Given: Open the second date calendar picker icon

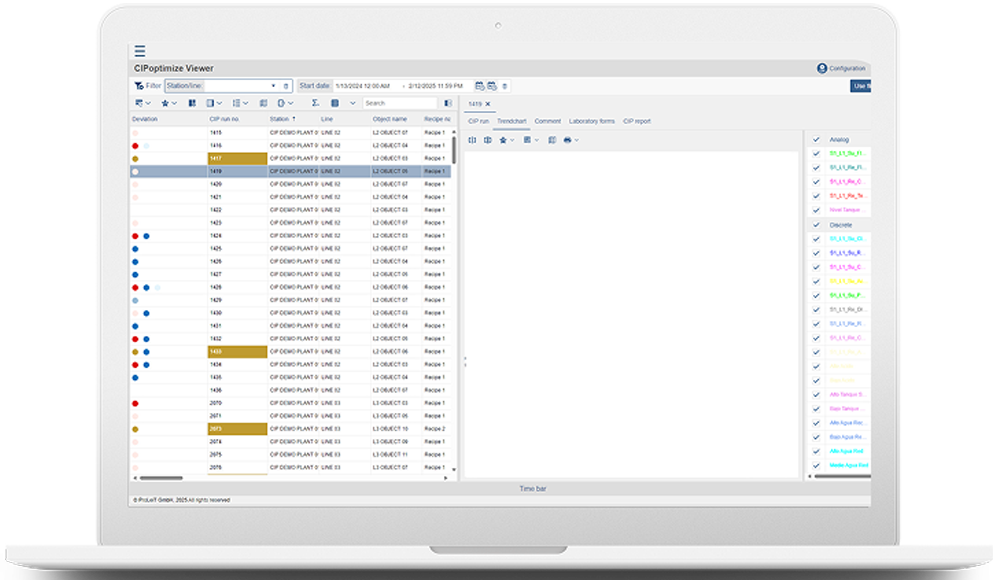Looking at the screenshot, I should [492, 86].
